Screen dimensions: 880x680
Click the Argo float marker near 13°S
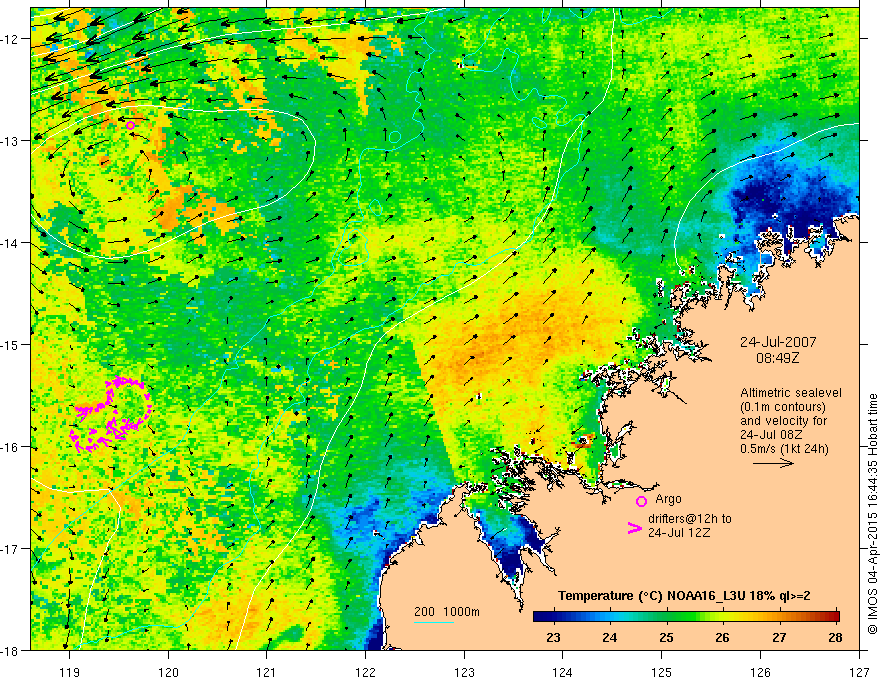tap(131, 126)
